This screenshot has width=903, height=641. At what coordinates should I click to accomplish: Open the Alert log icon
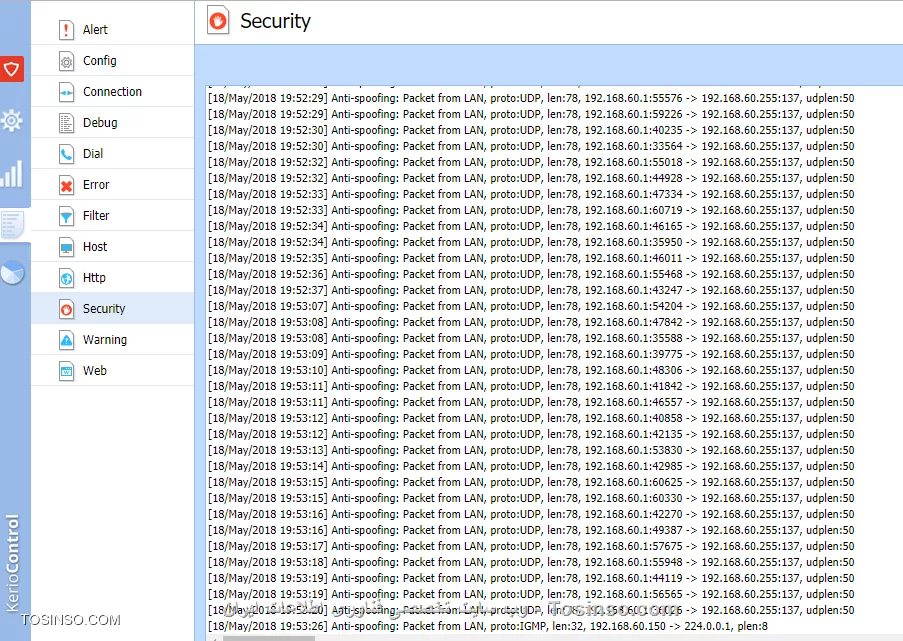(66, 29)
